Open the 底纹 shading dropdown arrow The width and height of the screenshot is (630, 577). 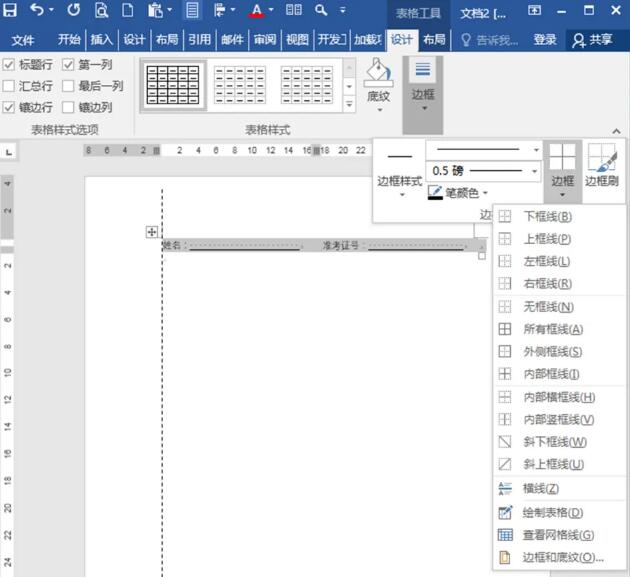coord(379,110)
